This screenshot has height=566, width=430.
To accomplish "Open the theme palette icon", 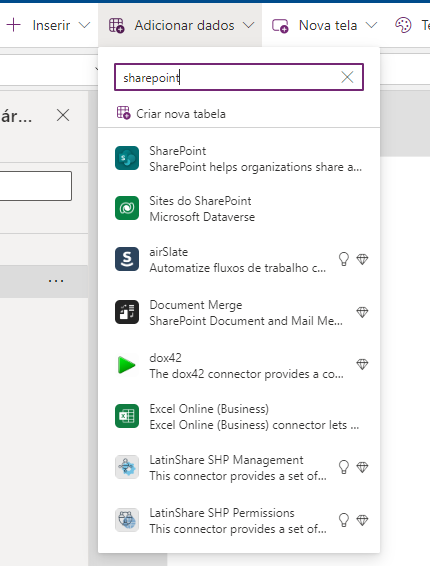I will 403,25.
